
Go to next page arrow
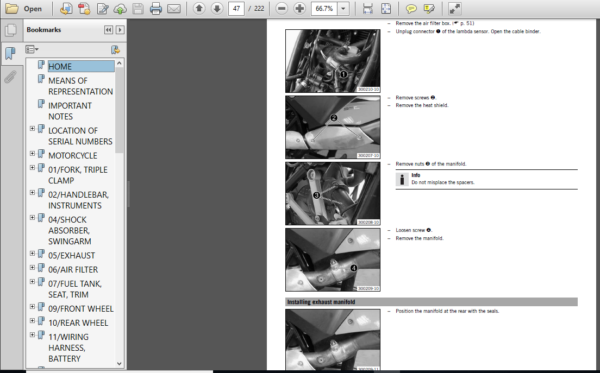[217, 8]
